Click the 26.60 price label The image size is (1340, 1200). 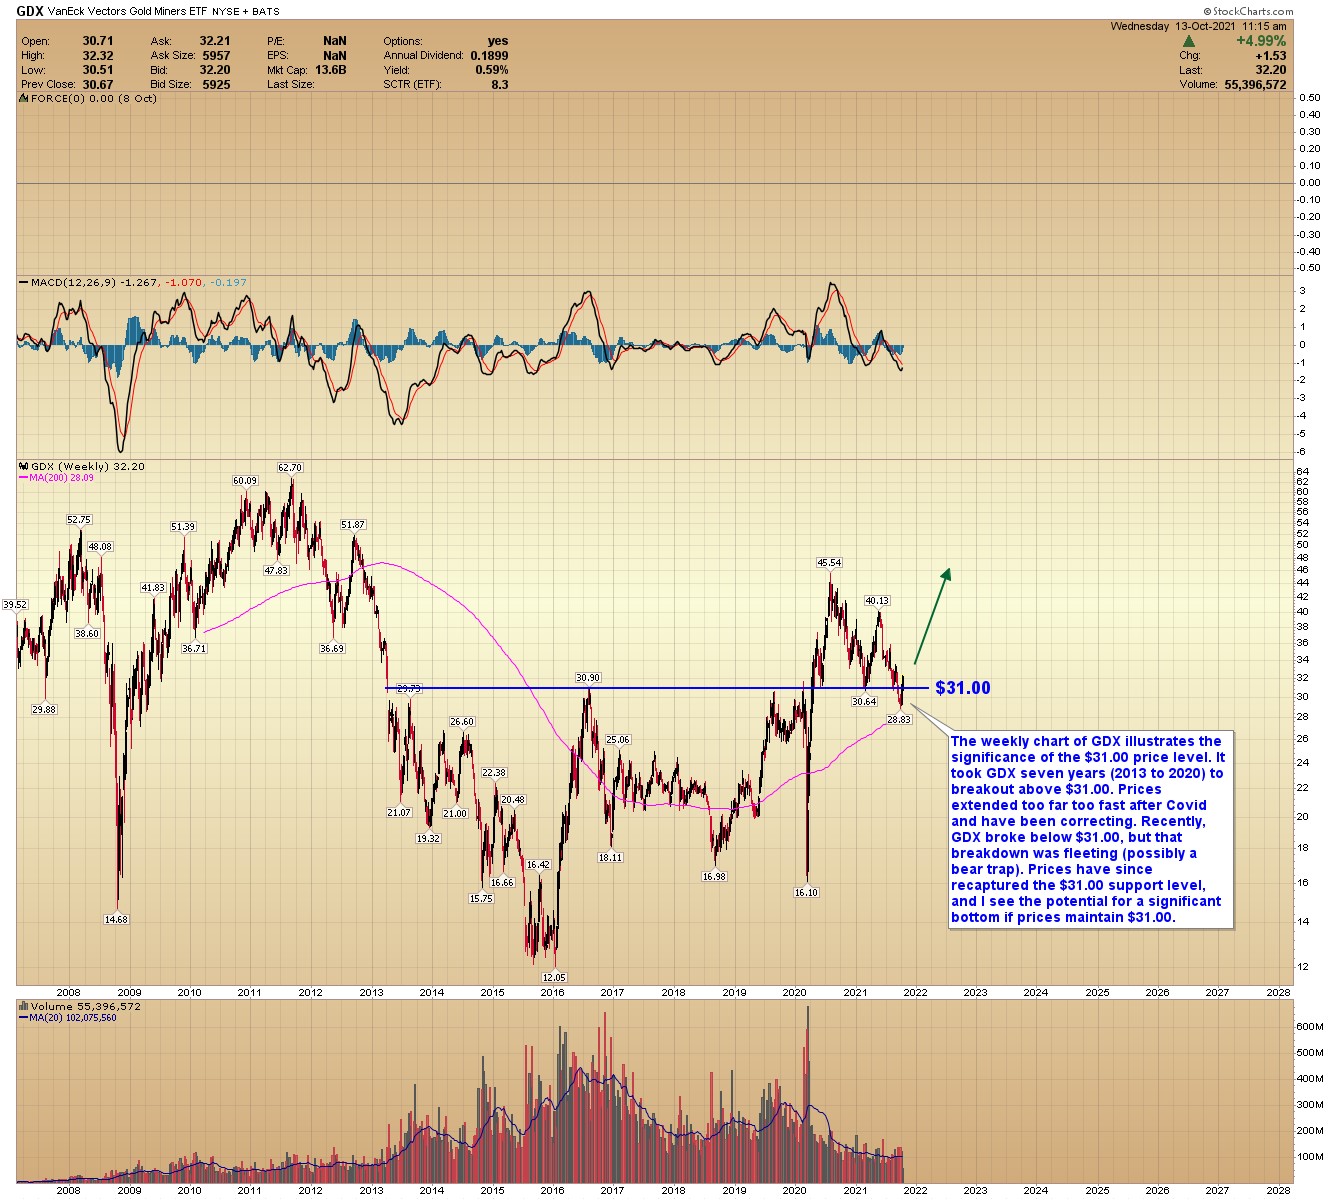[x=462, y=721]
